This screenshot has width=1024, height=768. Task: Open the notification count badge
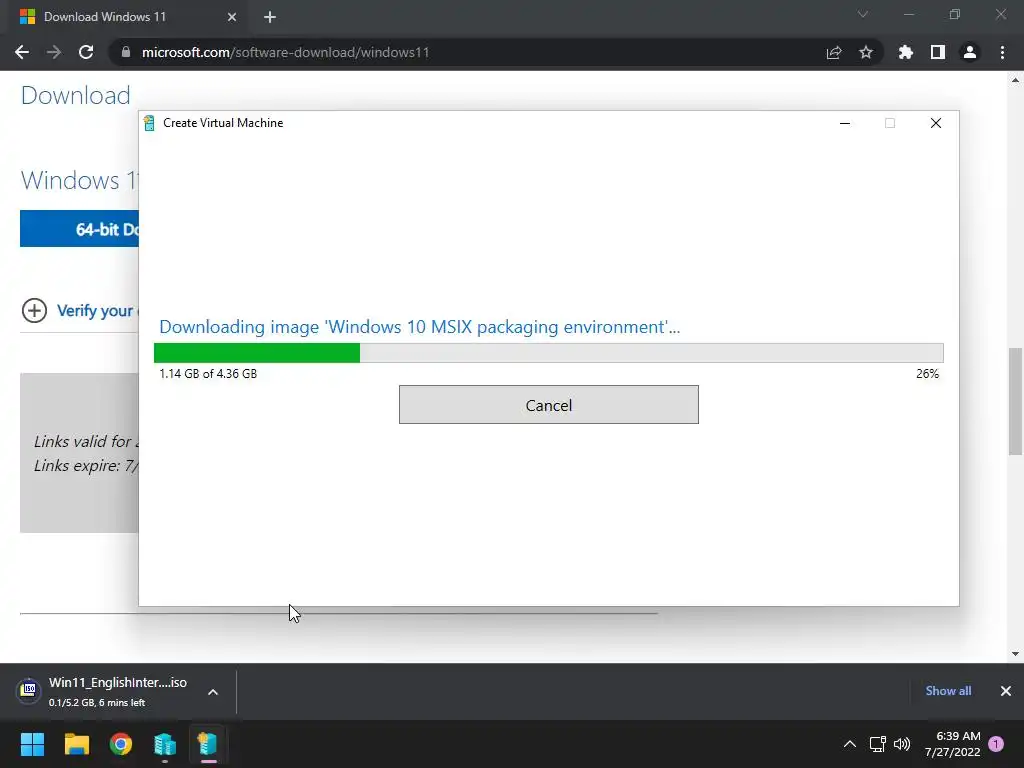(x=996, y=744)
